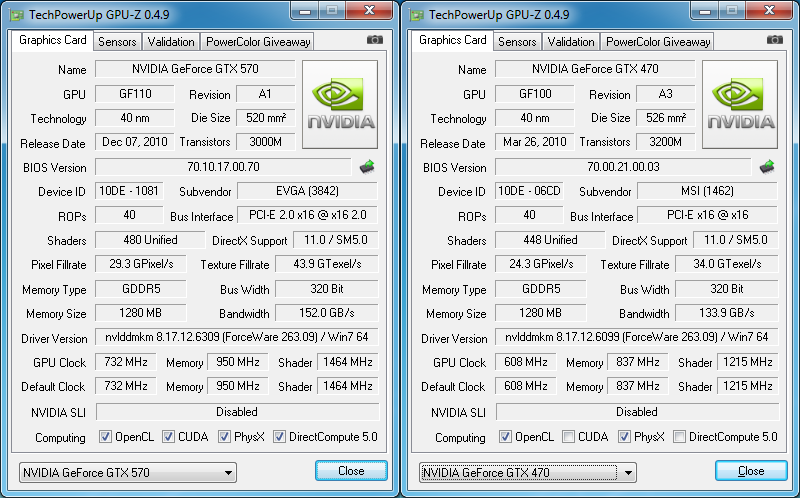Viewport: 800px width, 498px height.
Task: Click Texture Fillrate value 34.0 GTexel/s
Action: point(727,264)
